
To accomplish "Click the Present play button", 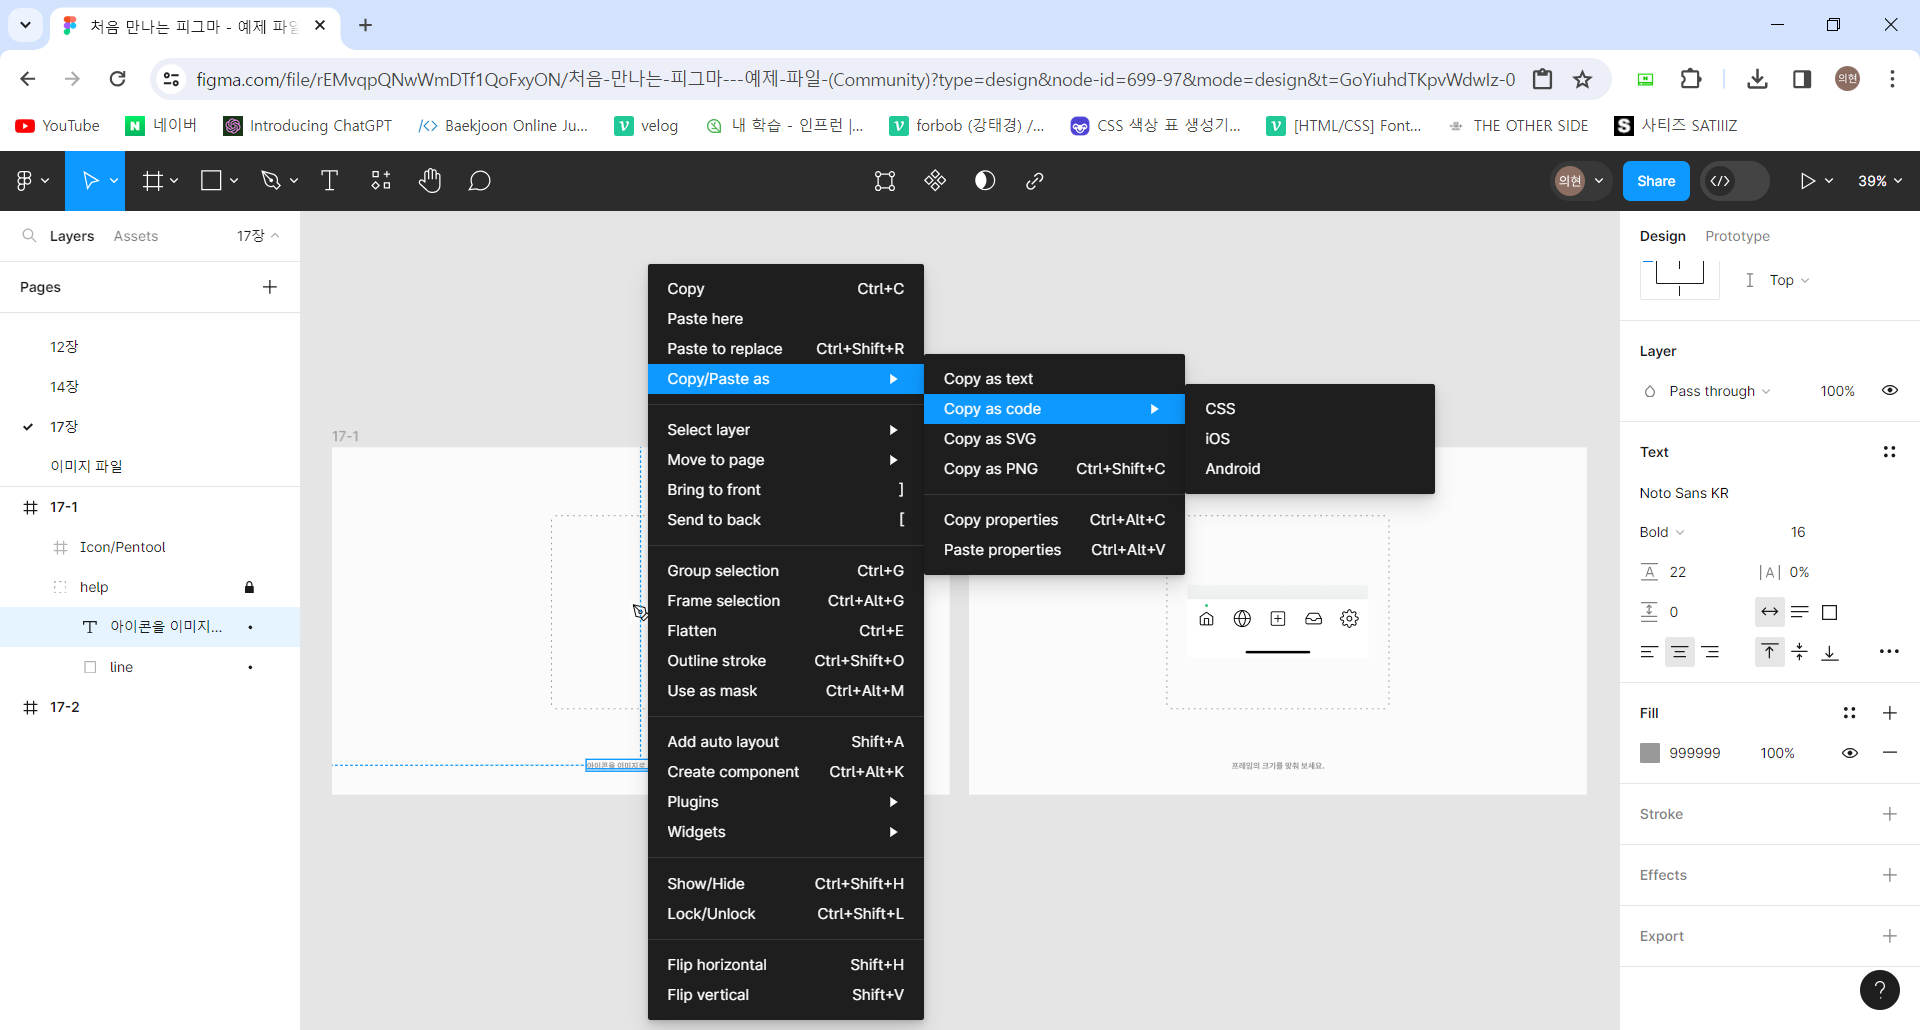I will point(1807,181).
